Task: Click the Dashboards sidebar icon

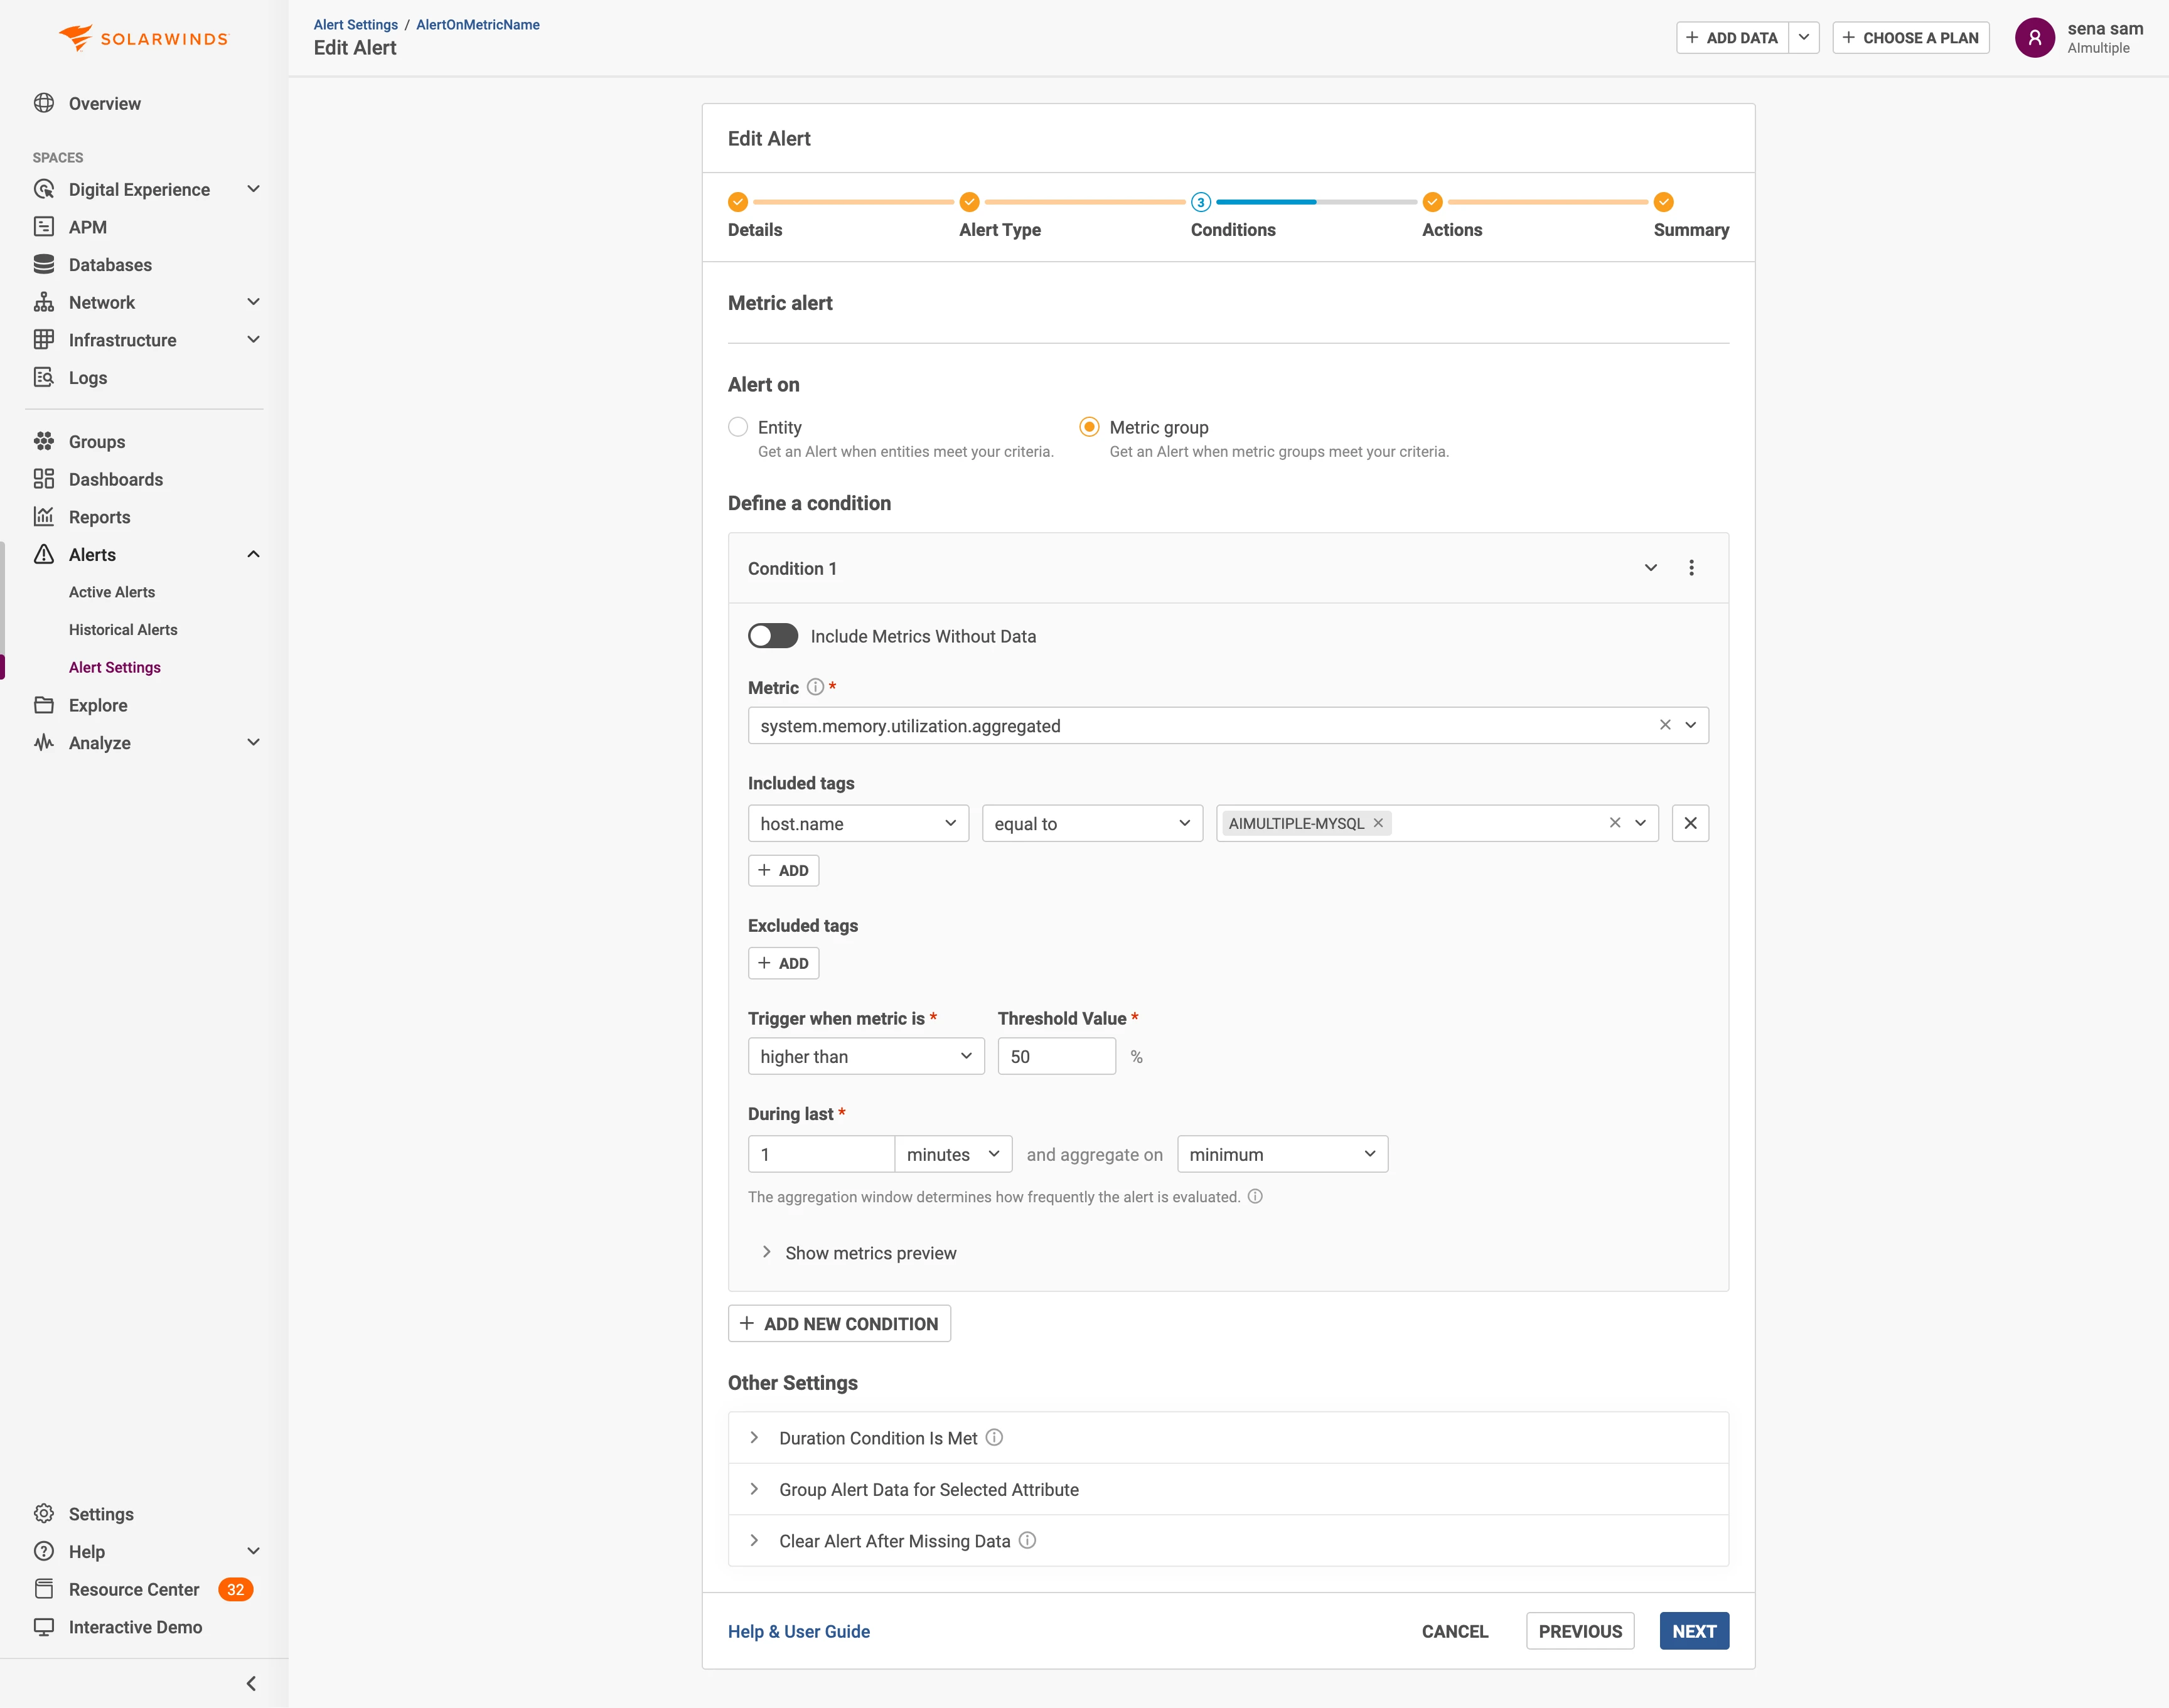Action: tap(44, 479)
